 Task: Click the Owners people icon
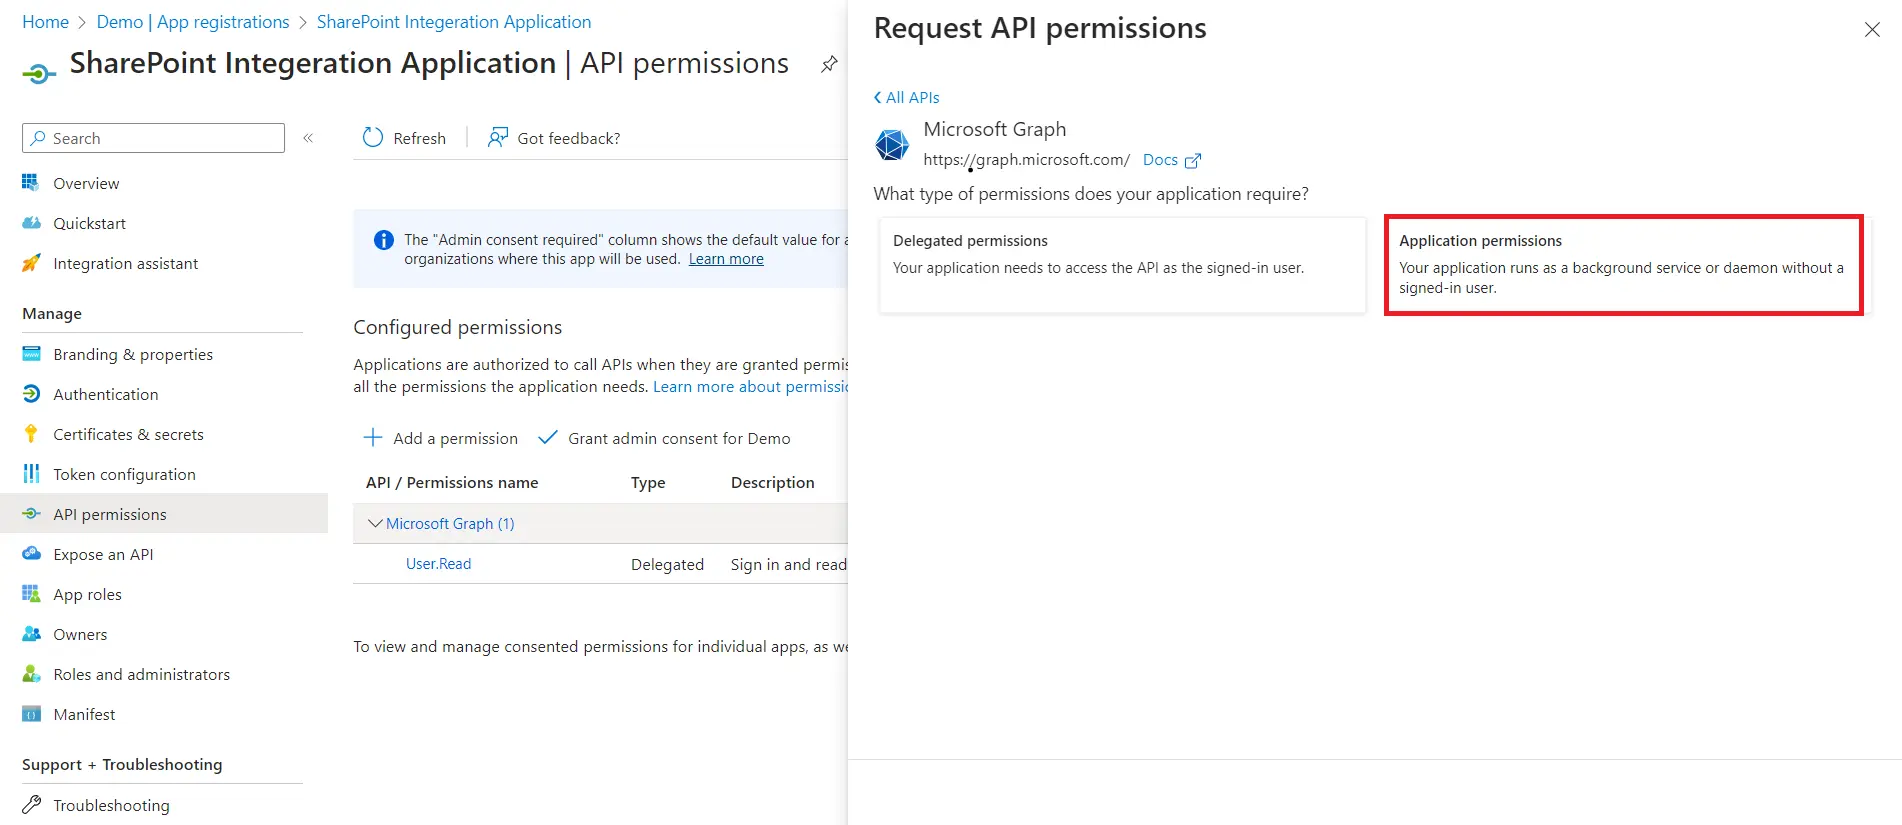tap(31, 634)
